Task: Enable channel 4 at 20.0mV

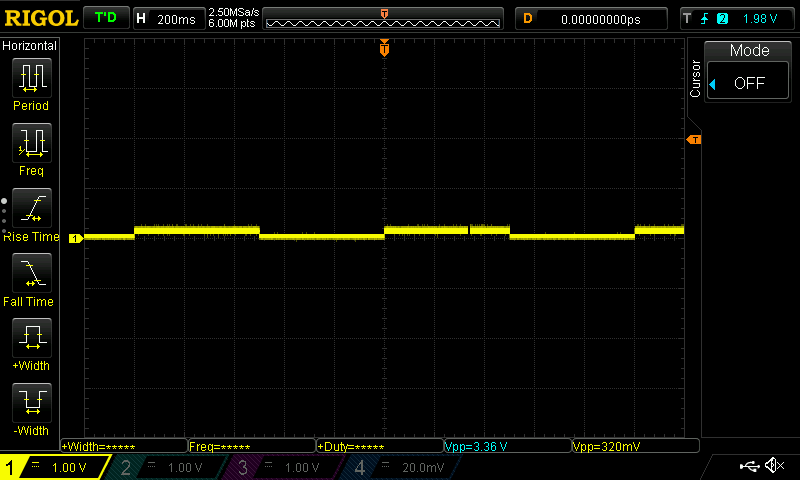Action: point(403,467)
